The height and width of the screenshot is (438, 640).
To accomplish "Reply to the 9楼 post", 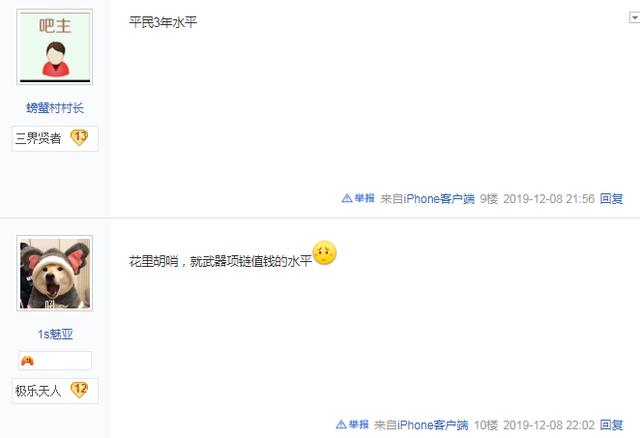I will (611, 199).
